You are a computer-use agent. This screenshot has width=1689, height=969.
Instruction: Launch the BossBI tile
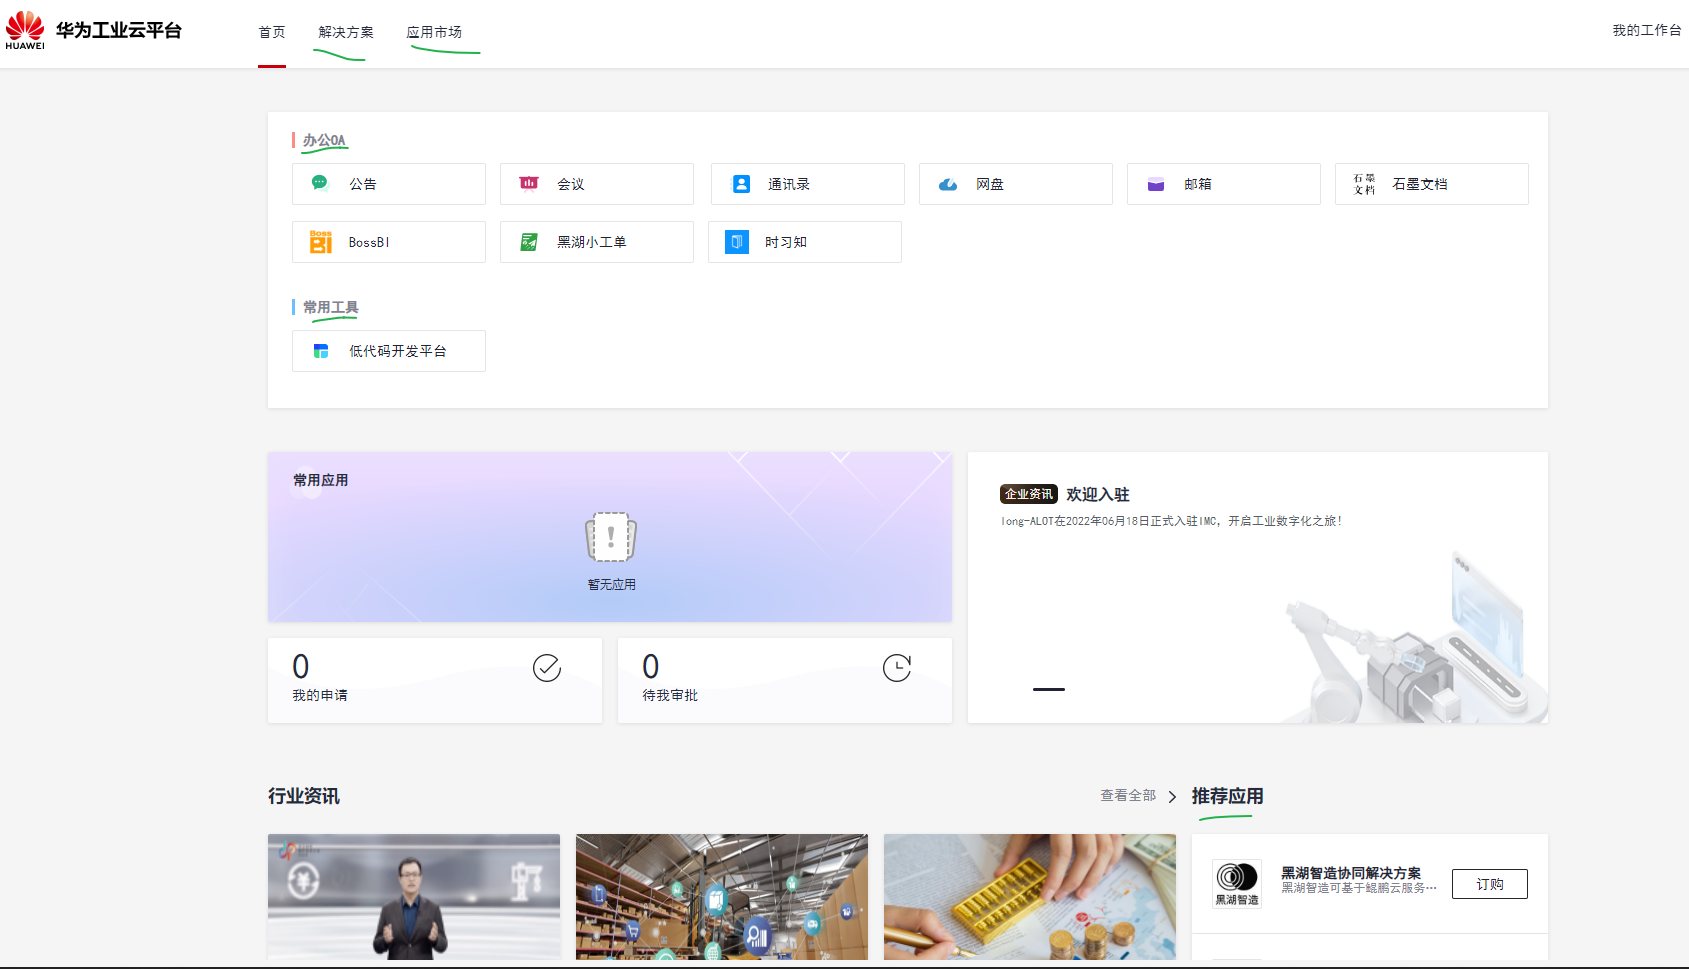[389, 242]
